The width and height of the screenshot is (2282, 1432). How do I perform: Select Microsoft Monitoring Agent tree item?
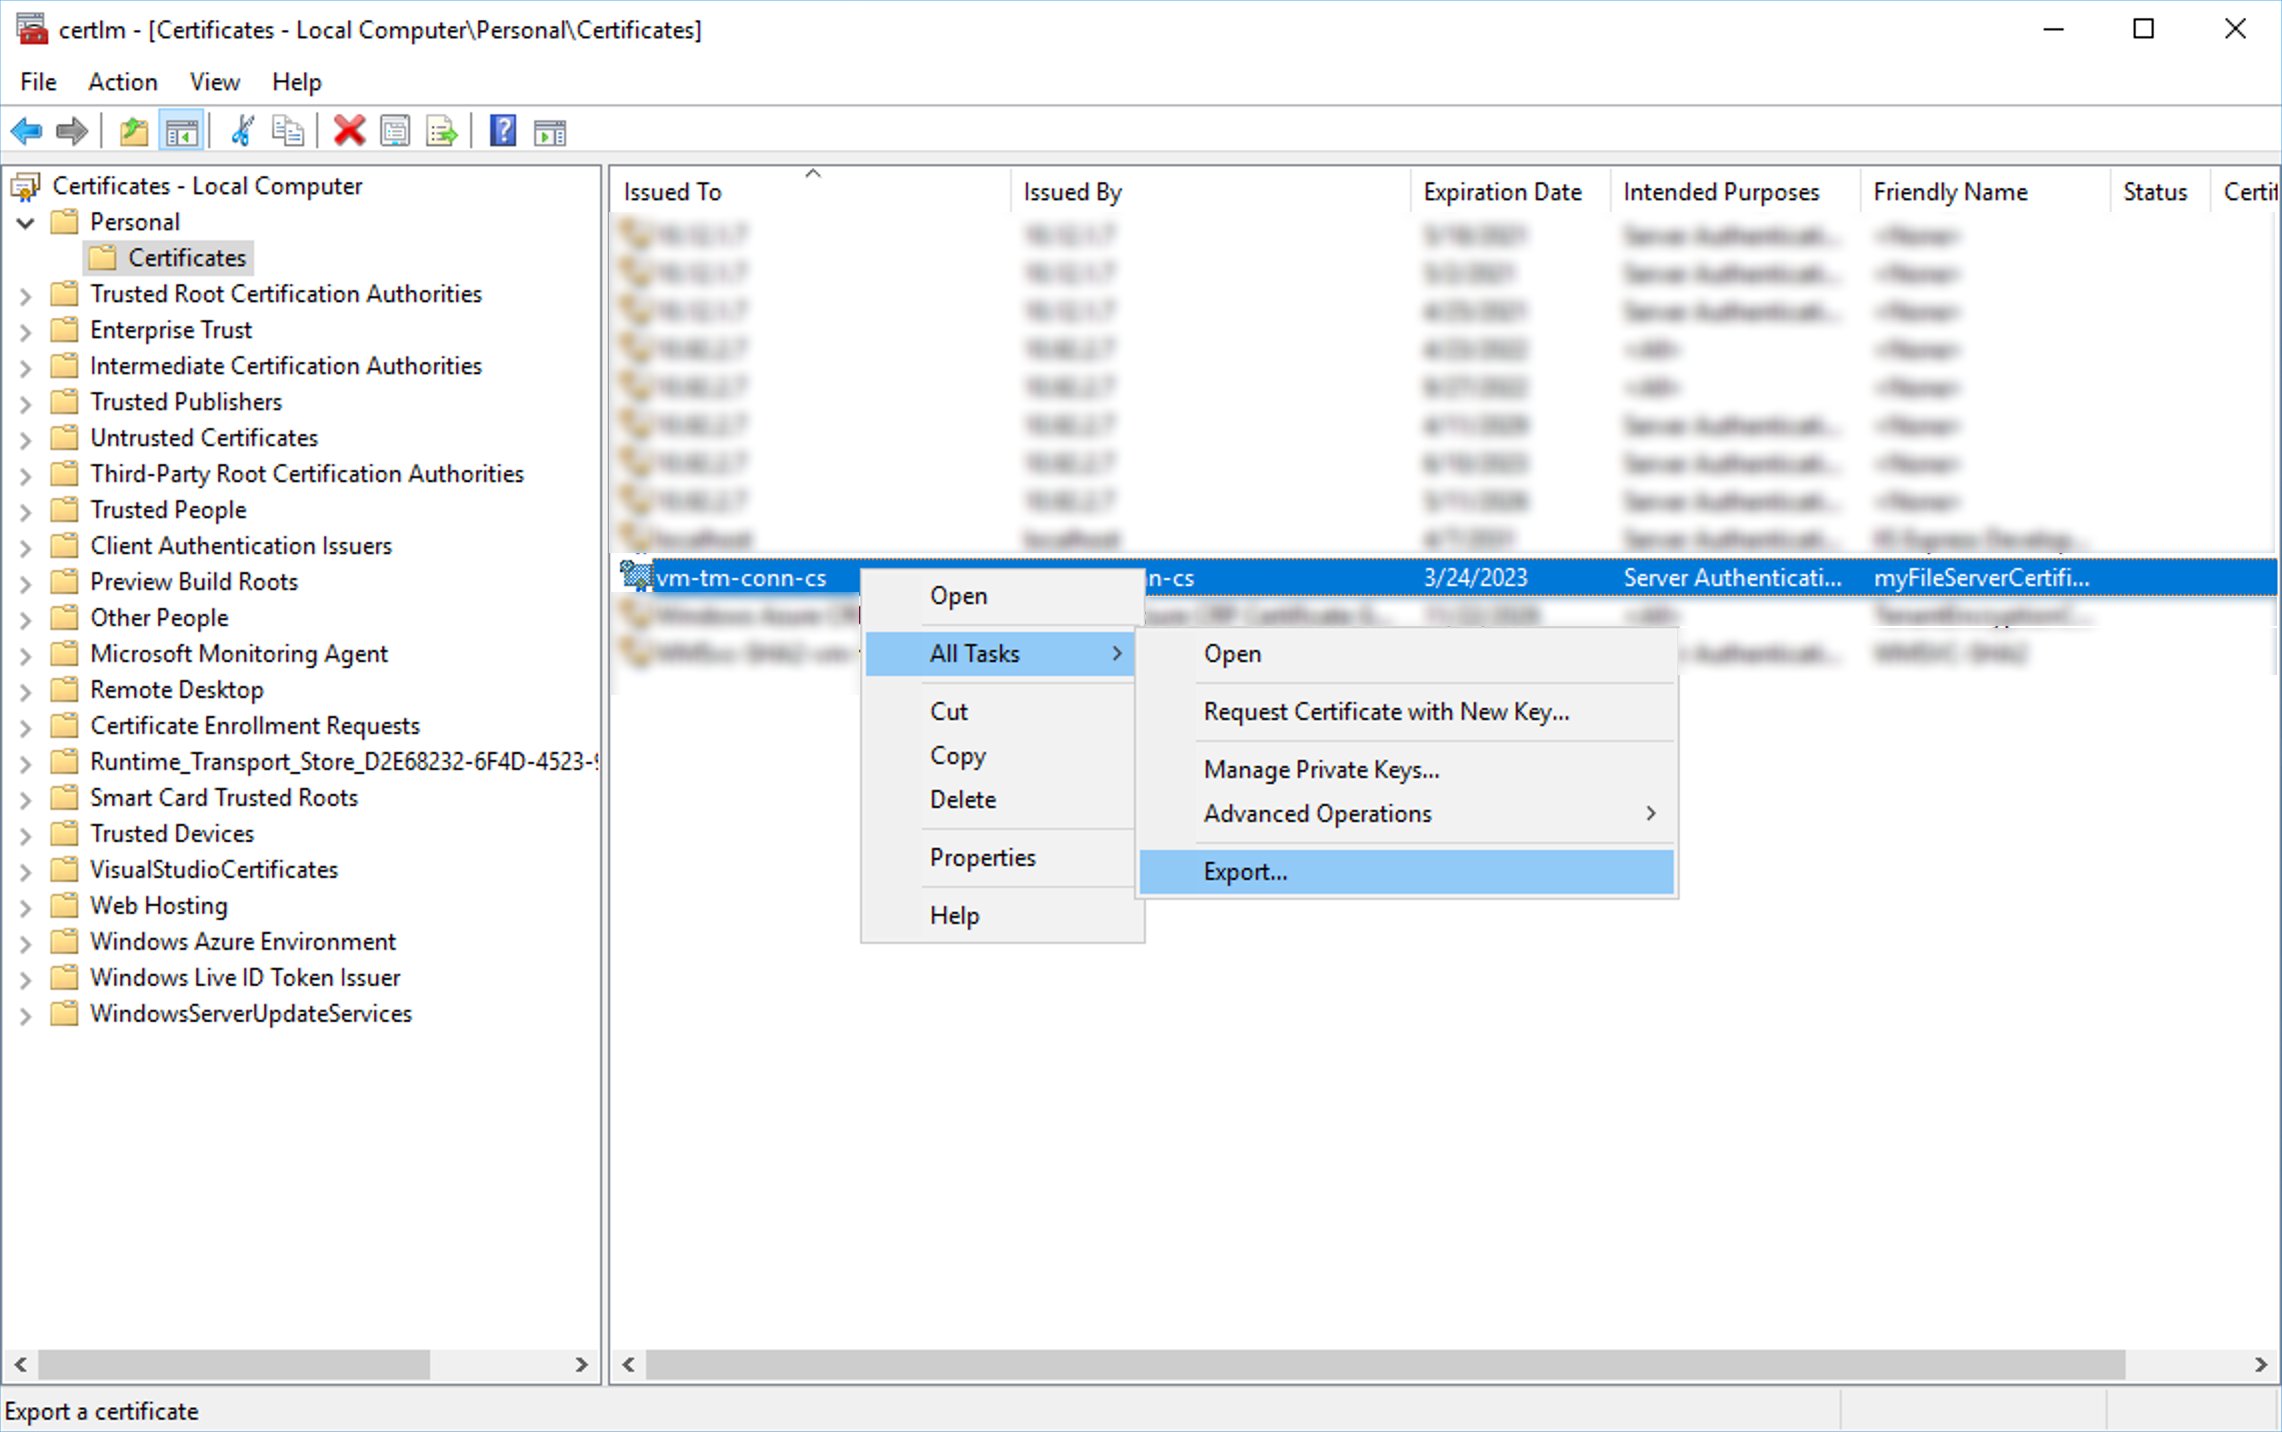coord(239,654)
